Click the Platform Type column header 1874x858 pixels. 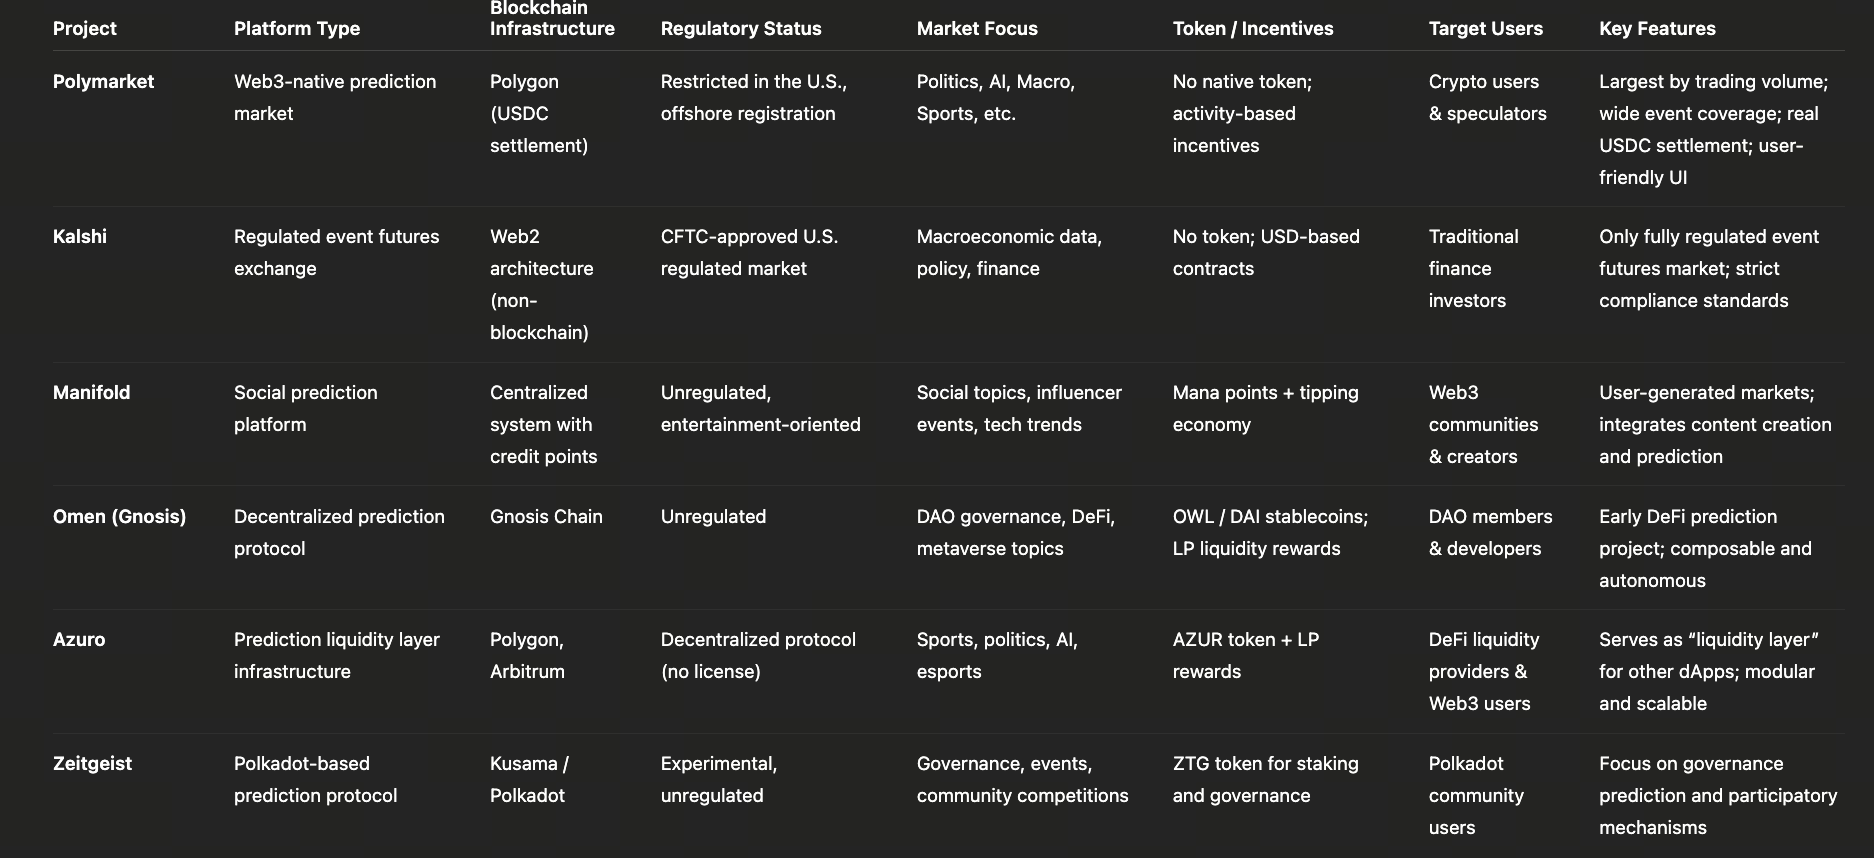[x=297, y=28]
